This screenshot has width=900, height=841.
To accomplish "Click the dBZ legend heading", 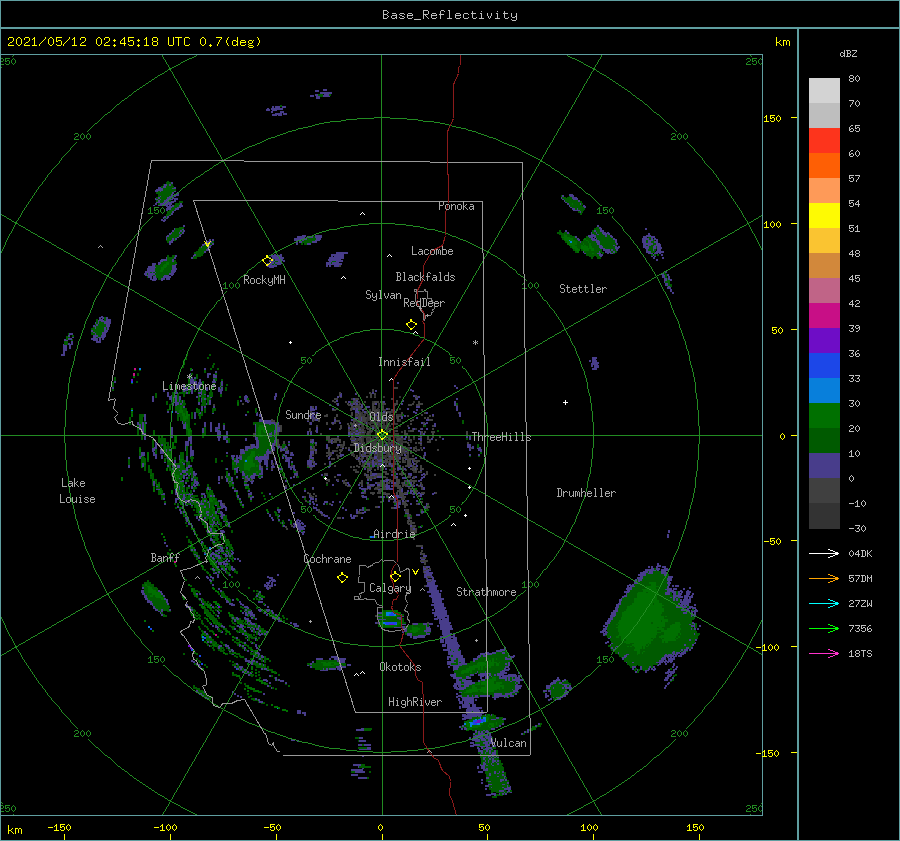I will (x=848, y=54).
